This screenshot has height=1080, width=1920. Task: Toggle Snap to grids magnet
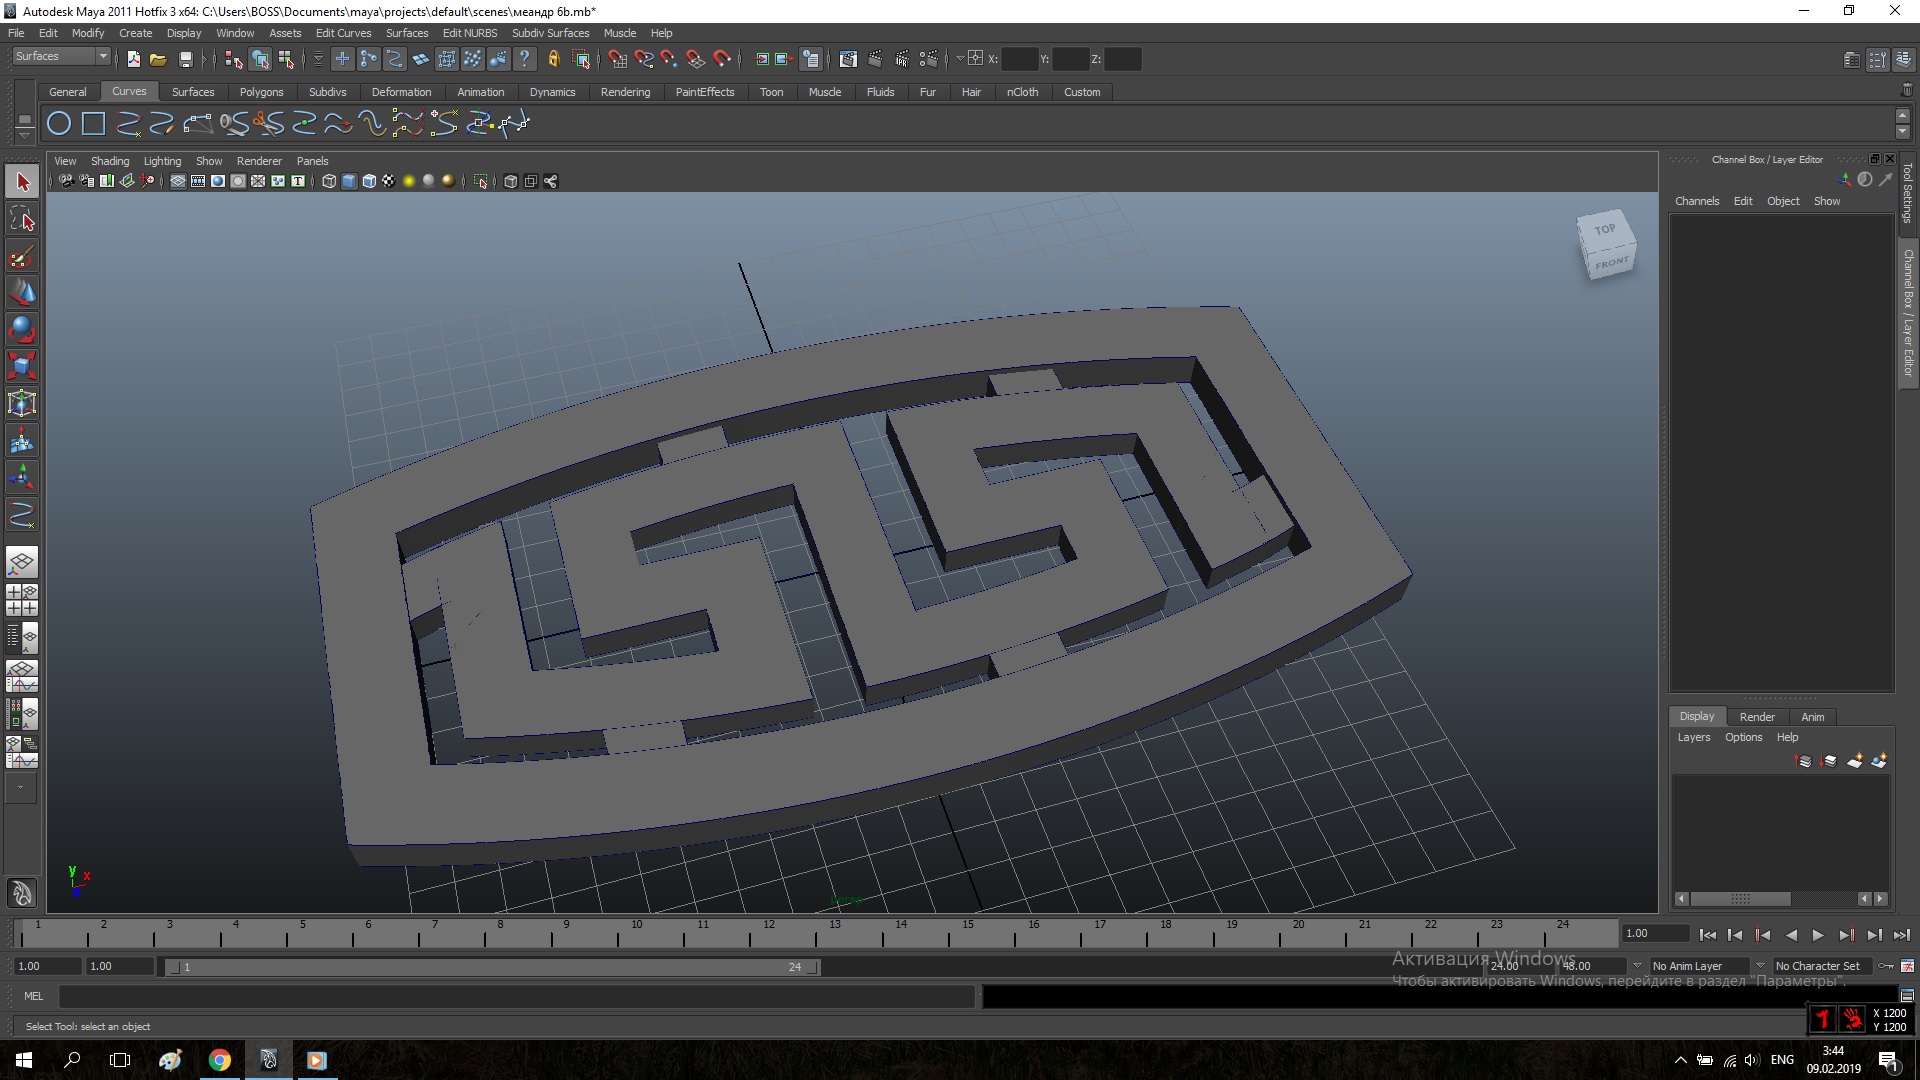click(x=618, y=59)
